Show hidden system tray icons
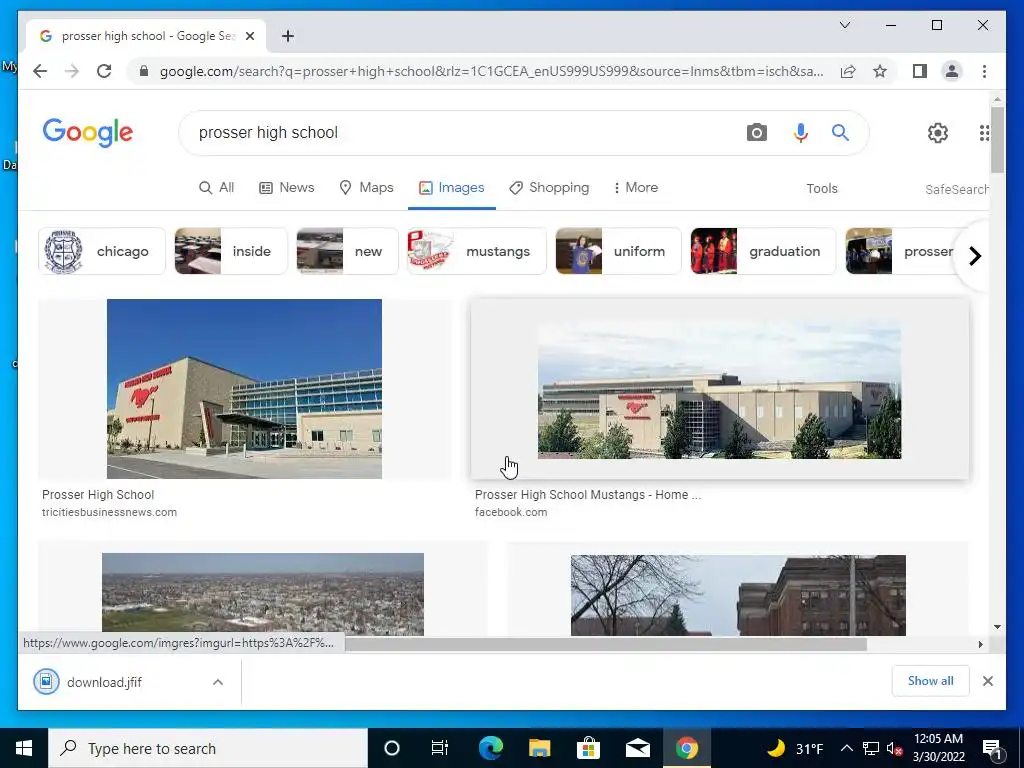The width and height of the screenshot is (1024, 768). click(846, 748)
